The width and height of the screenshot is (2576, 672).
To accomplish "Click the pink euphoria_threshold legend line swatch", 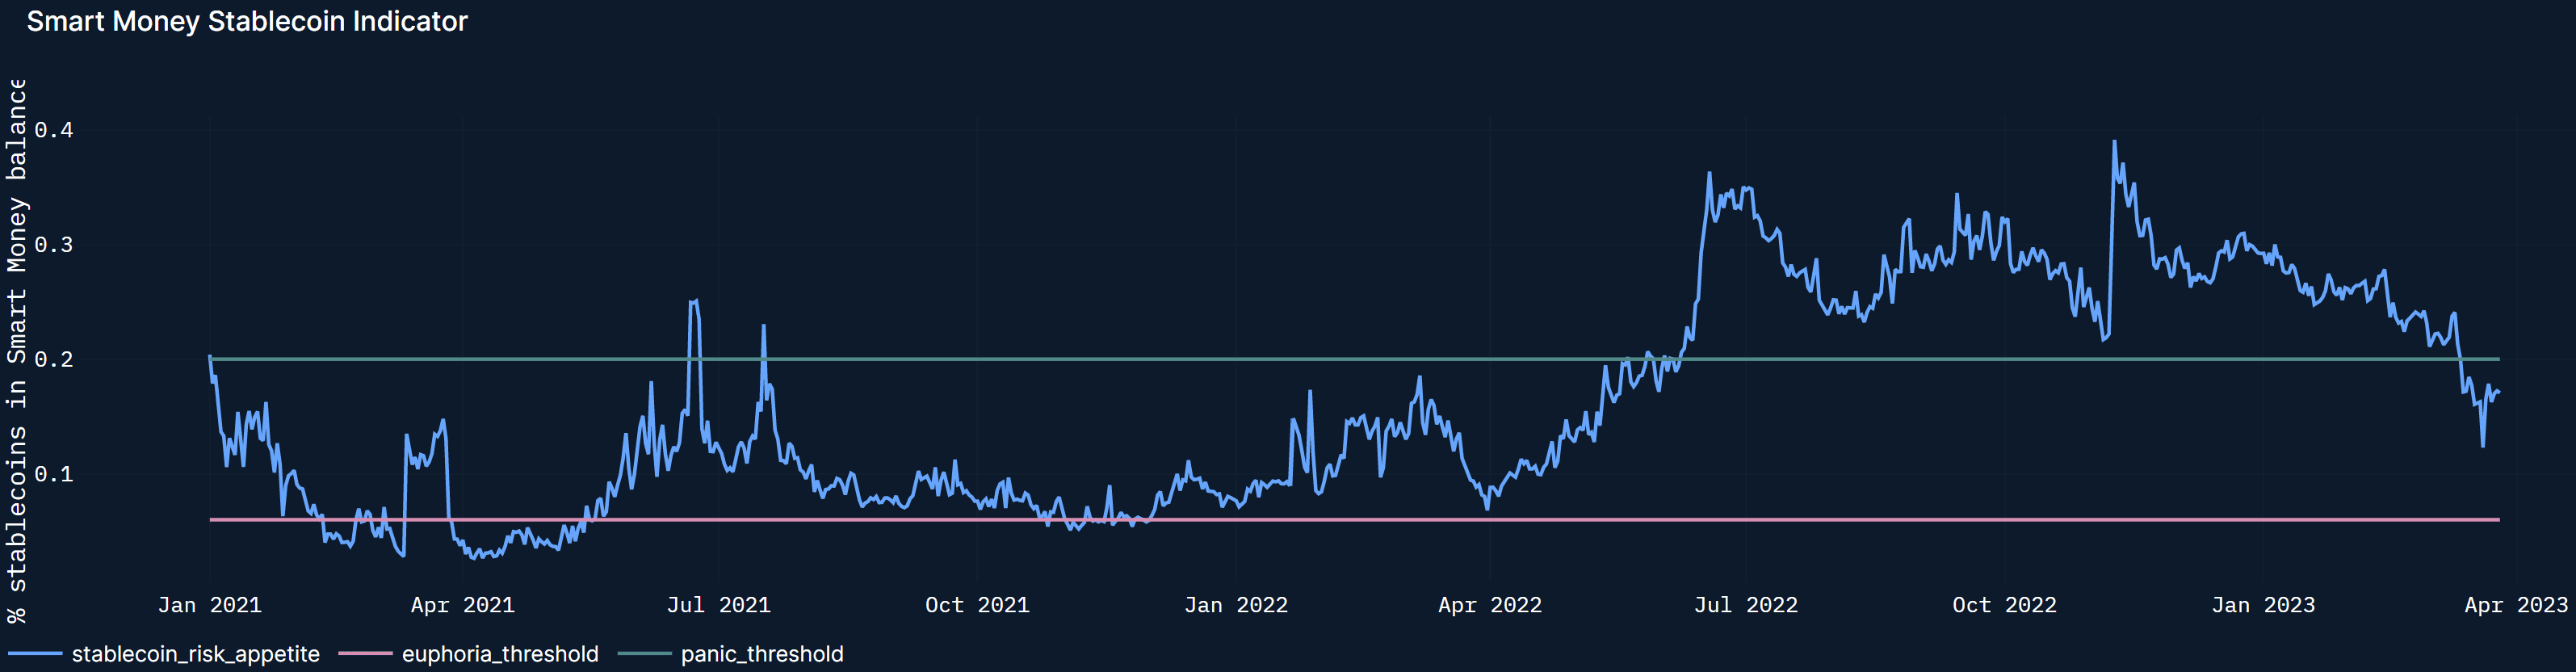I will coord(365,654).
